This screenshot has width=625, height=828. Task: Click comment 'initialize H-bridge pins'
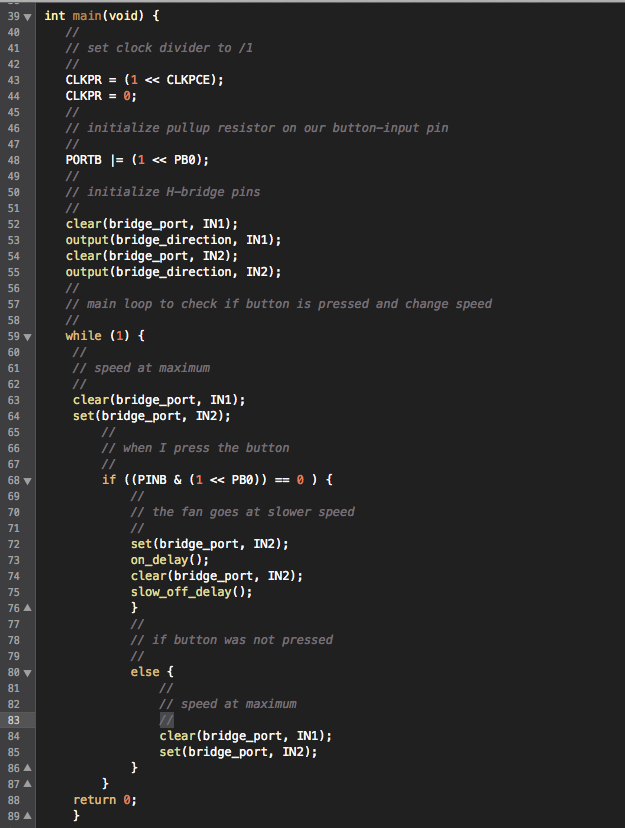click(x=174, y=192)
